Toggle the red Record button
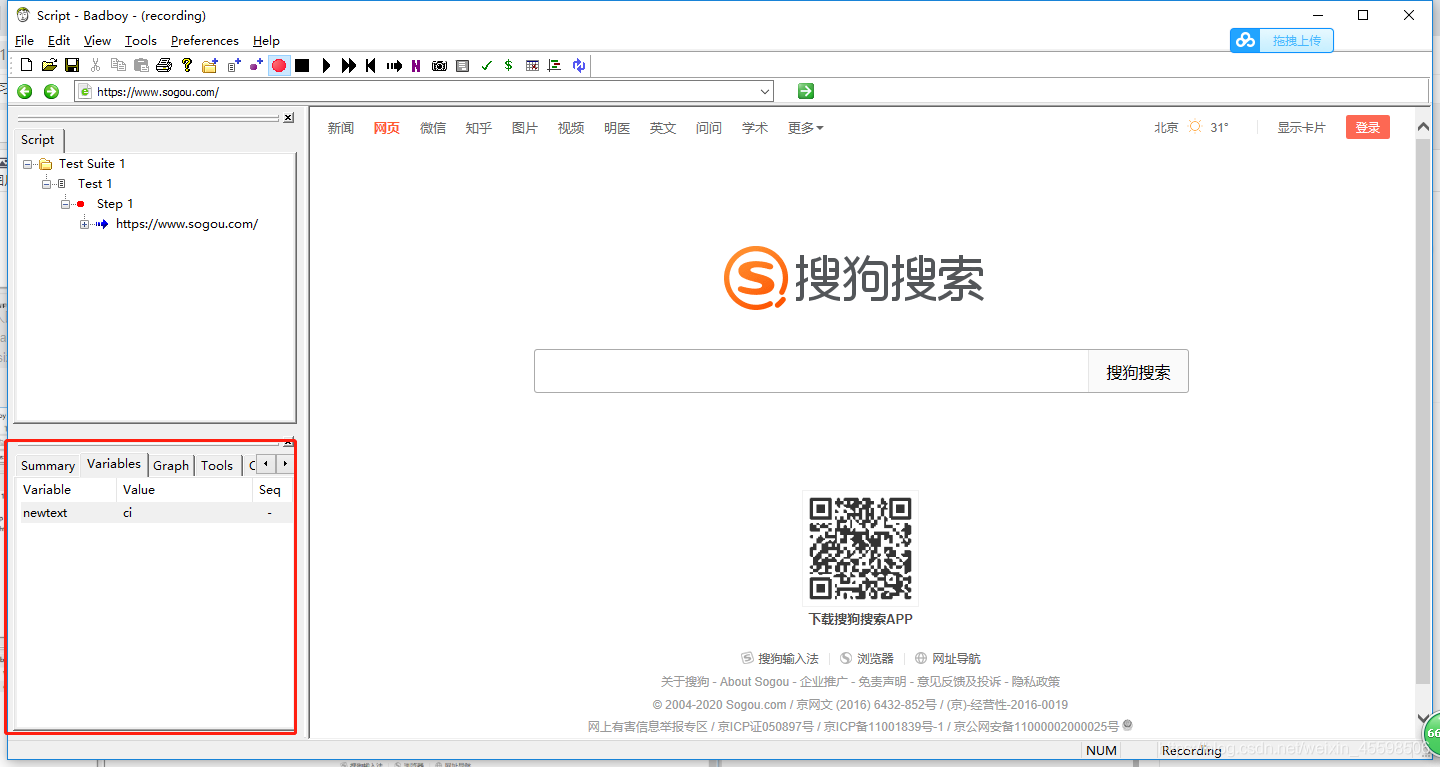This screenshot has height=767, width=1440. coord(279,65)
